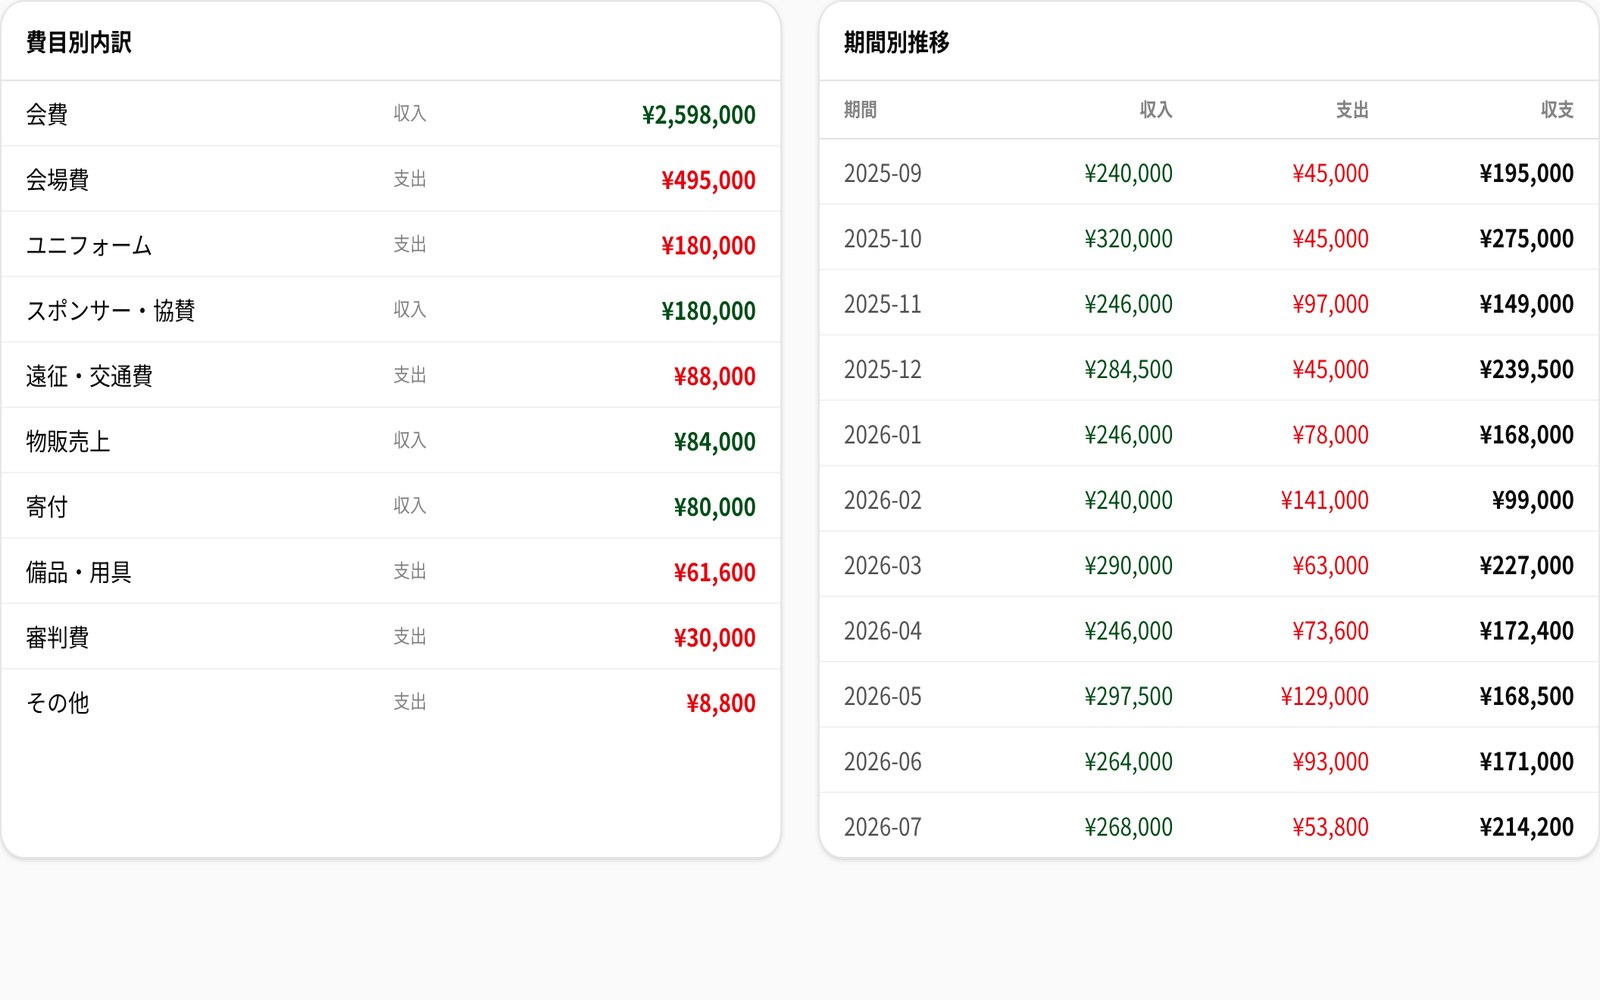Screen dimensions: 1600x1000
Task: Sort by the 収入 column header
Action: (1156, 110)
